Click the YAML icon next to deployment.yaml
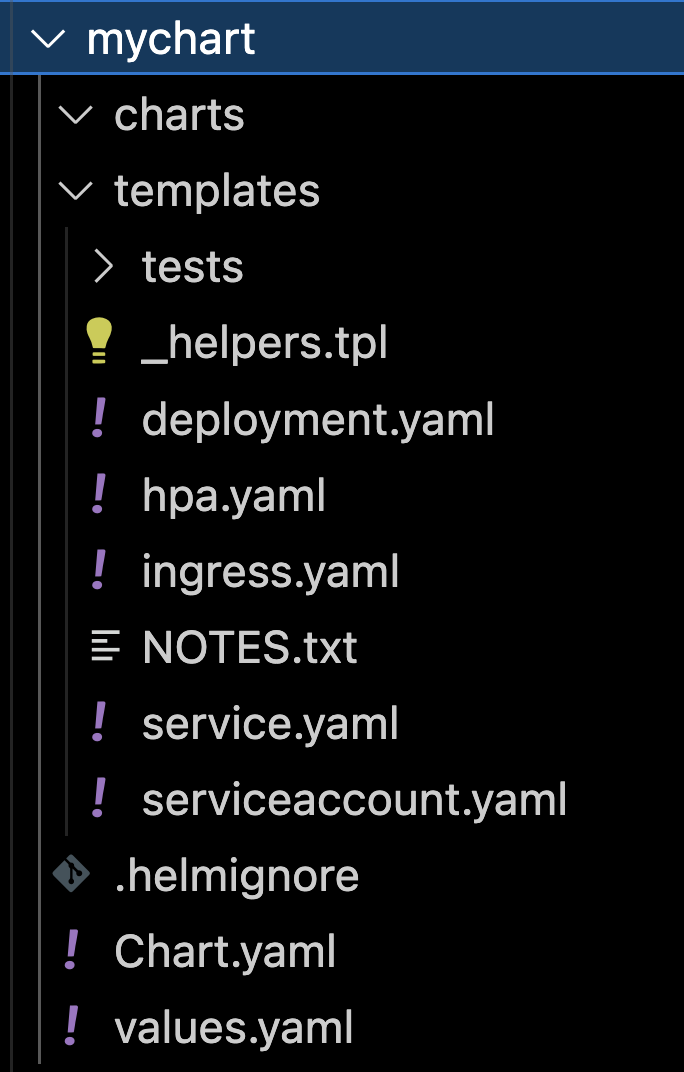Screen dimensions: 684x1072 [98, 419]
